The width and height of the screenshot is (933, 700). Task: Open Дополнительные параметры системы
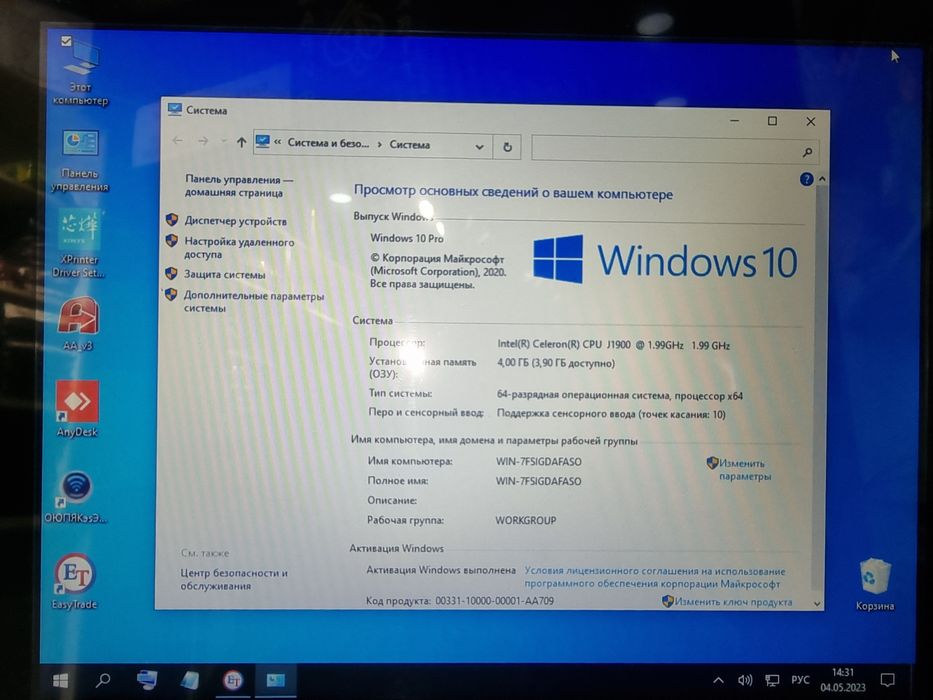point(253,302)
